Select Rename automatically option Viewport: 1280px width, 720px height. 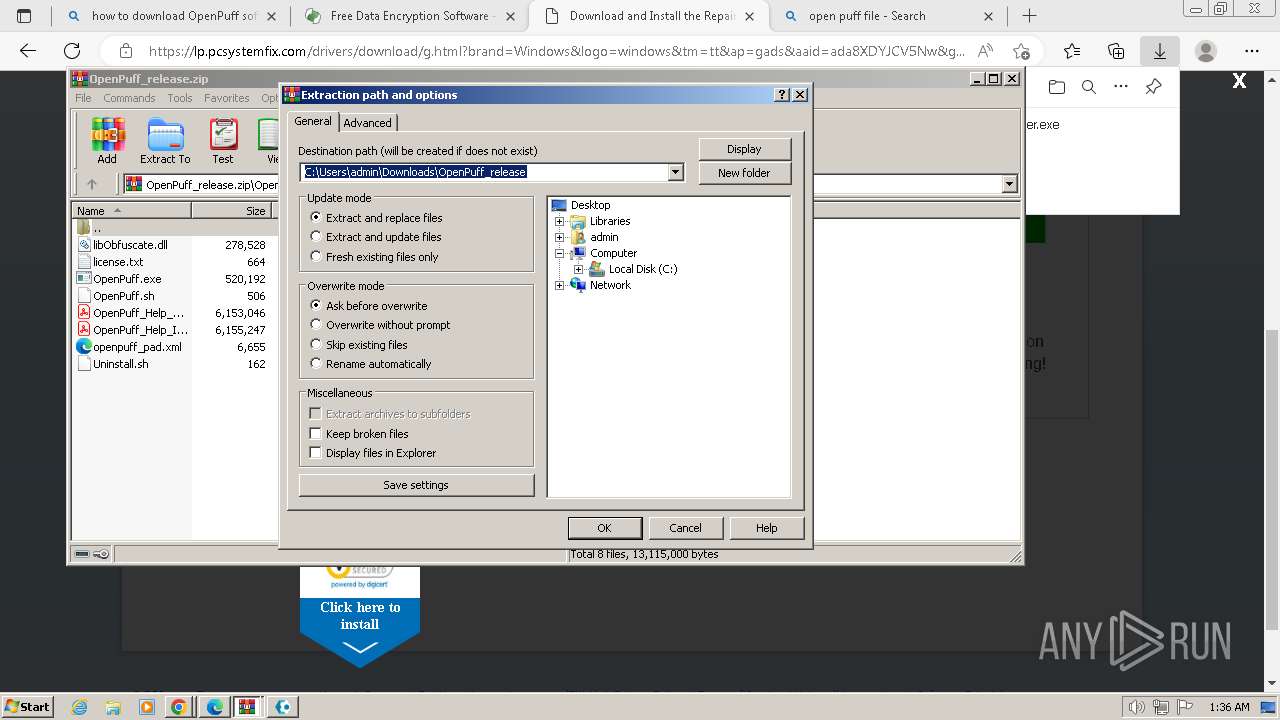pos(371,364)
